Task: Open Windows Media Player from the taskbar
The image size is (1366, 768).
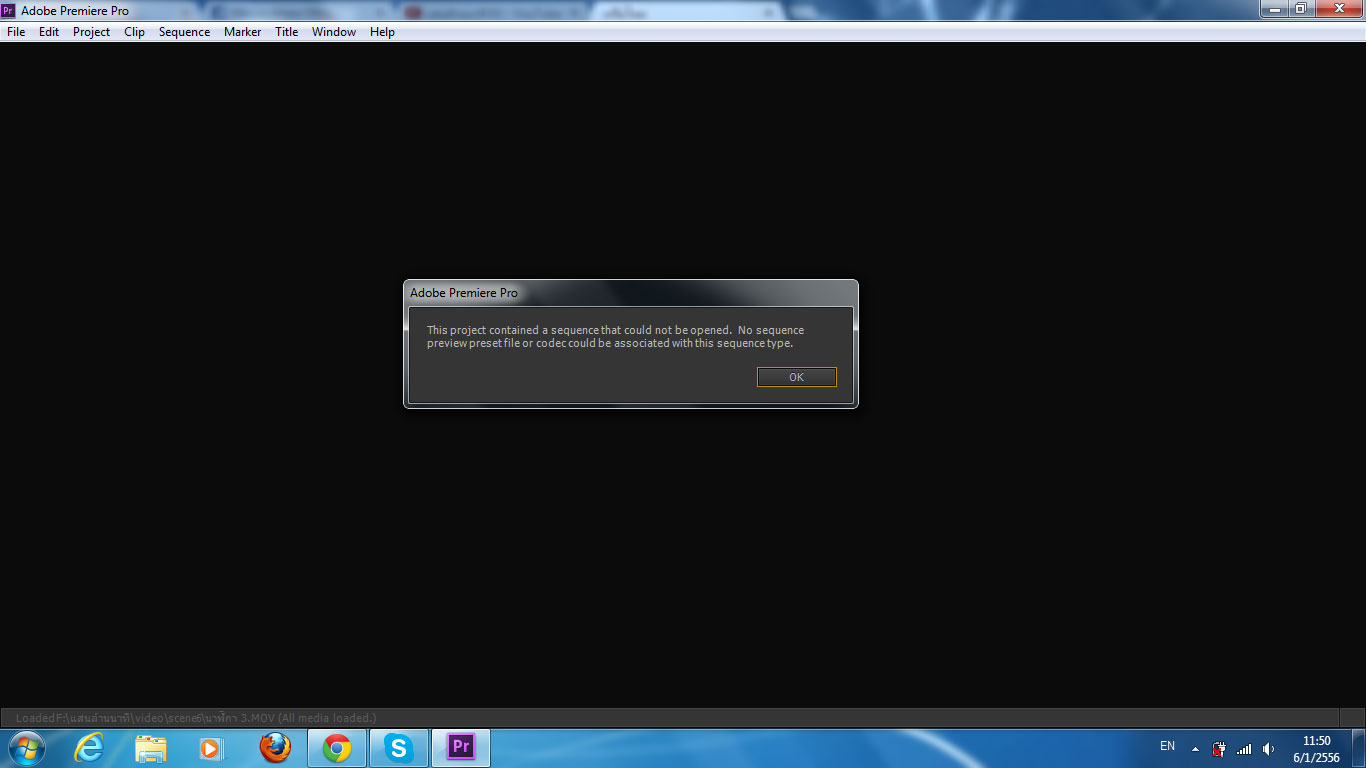Action: coord(212,748)
